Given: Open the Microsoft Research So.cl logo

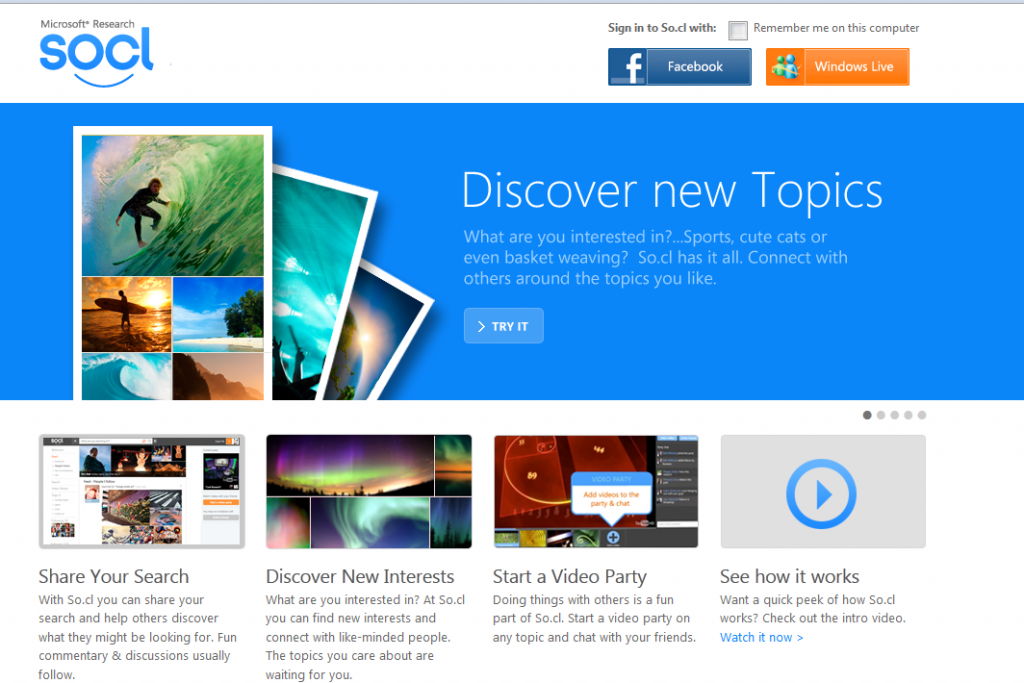Looking at the screenshot, I should click(97, 52).
